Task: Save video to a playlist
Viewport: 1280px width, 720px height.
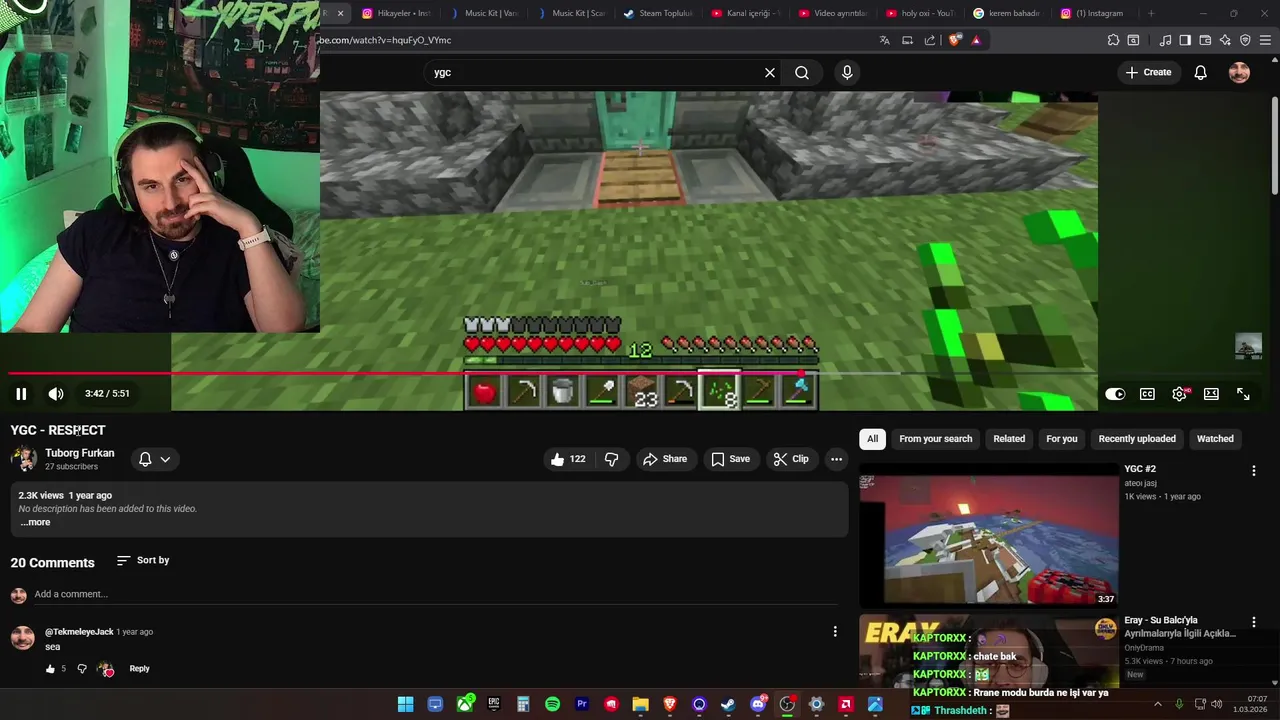Action: pyautogui.click(x=730, y=459)
